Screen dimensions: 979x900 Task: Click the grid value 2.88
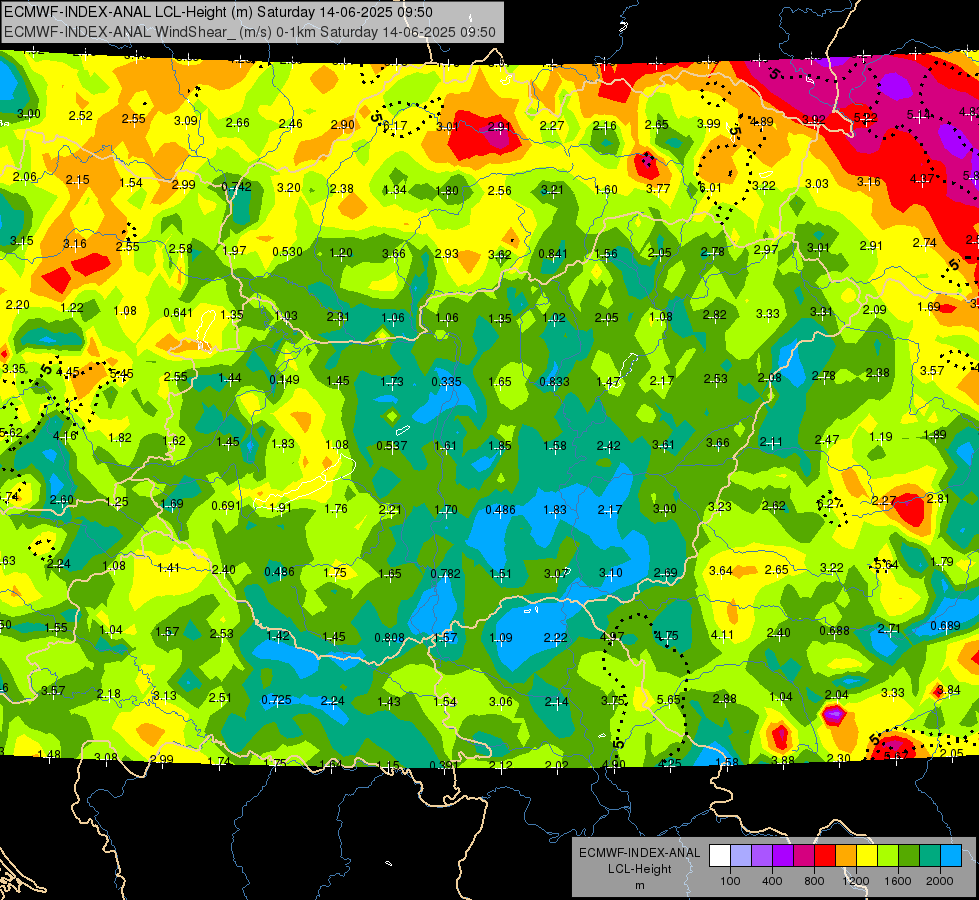point(725,698)
